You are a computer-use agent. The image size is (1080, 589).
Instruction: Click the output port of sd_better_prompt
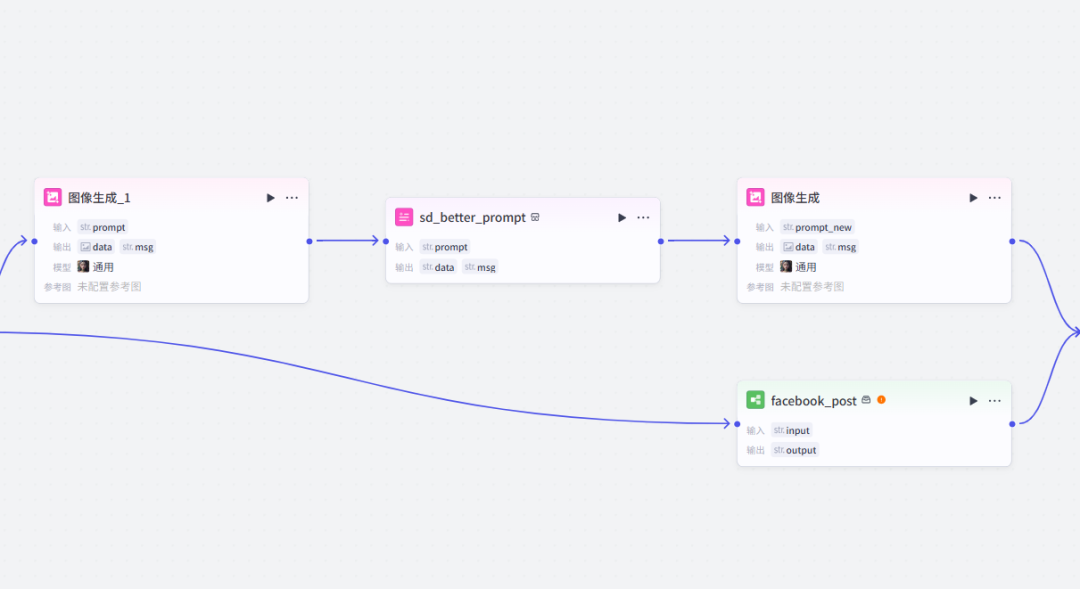click(x=661, y=241)
